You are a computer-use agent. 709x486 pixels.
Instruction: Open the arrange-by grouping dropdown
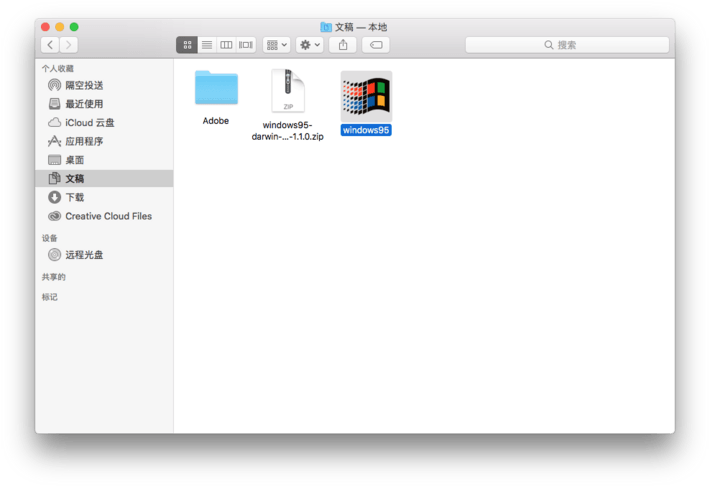(x=277, y=45)
